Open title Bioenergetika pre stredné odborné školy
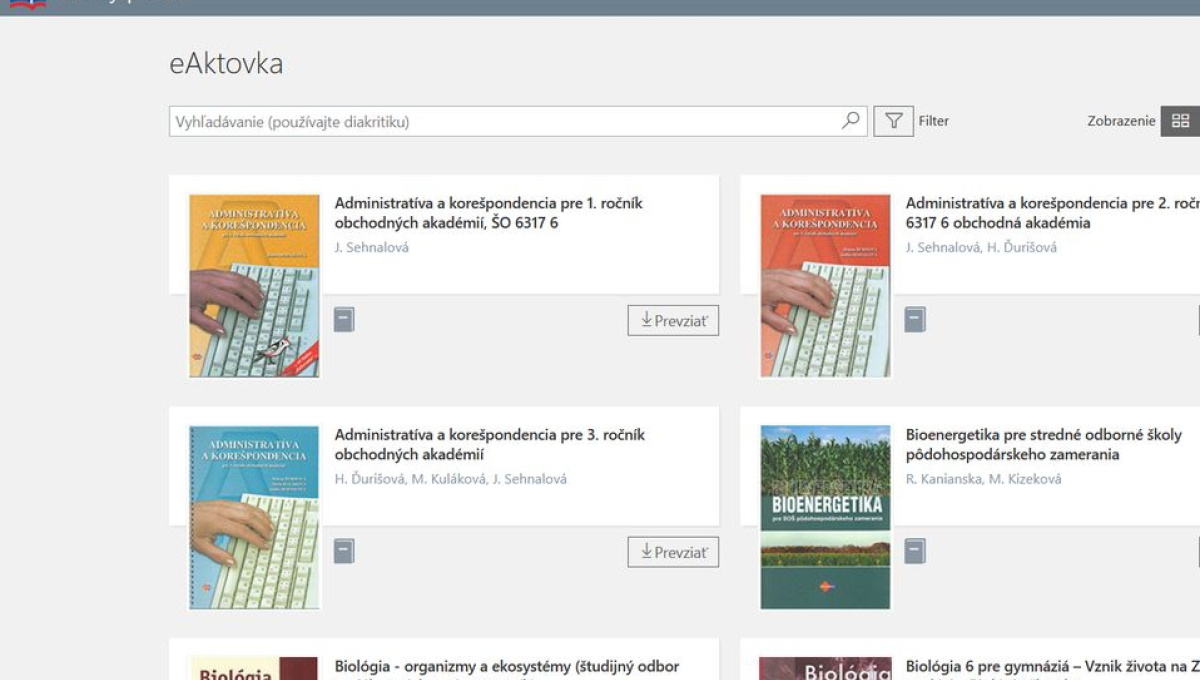Screen dimensions: 1200x680 tap(1044, 445)
